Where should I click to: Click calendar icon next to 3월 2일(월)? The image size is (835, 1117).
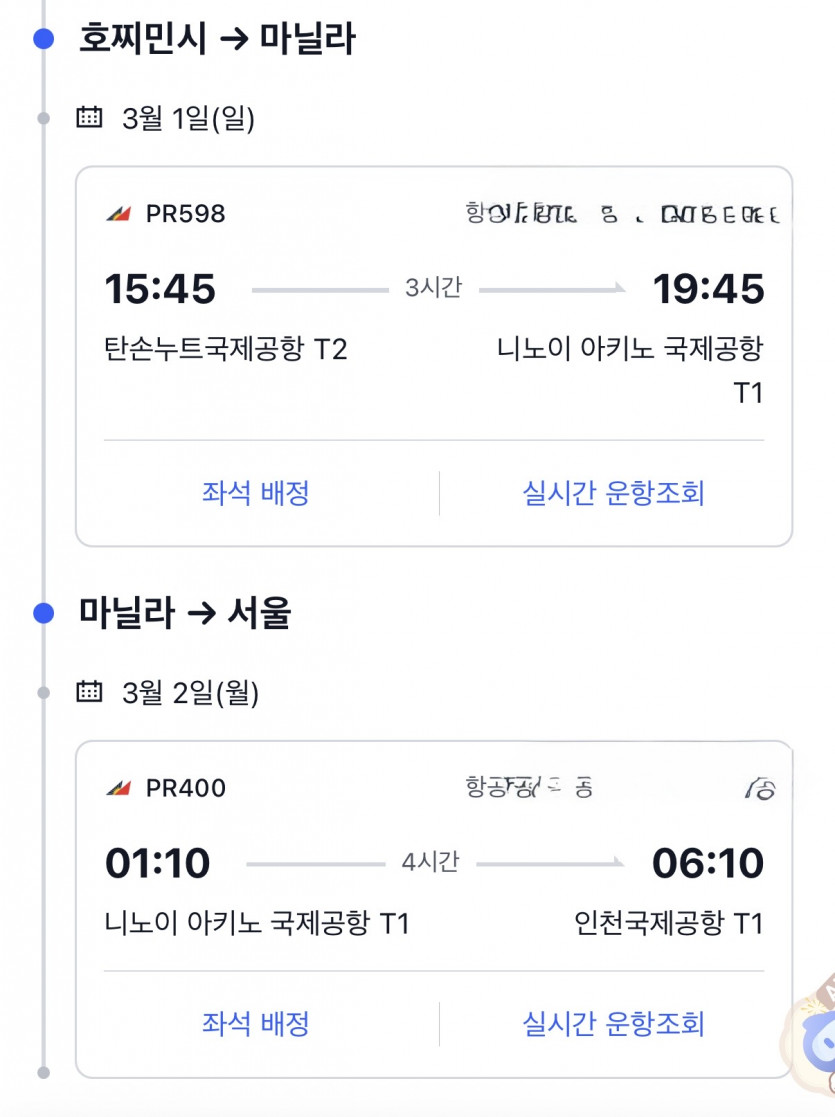(x=90, y=691)
